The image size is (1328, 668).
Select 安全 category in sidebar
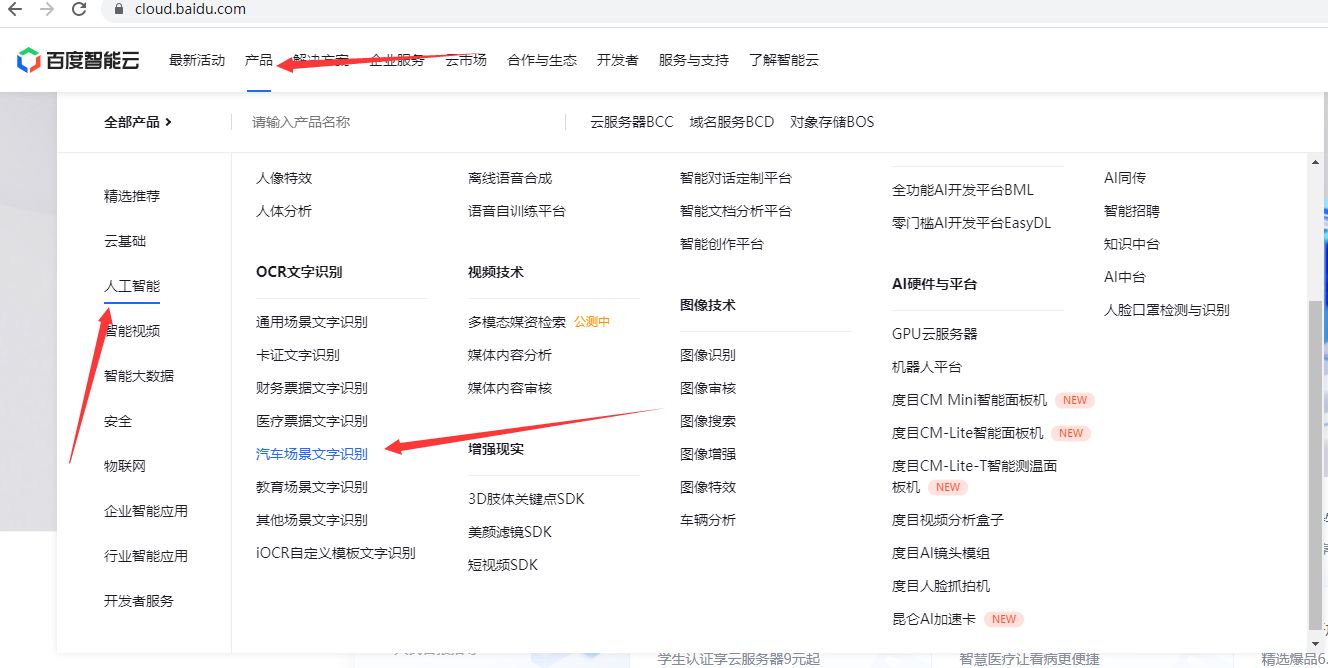pyautogui.click(x=118, y=421)
